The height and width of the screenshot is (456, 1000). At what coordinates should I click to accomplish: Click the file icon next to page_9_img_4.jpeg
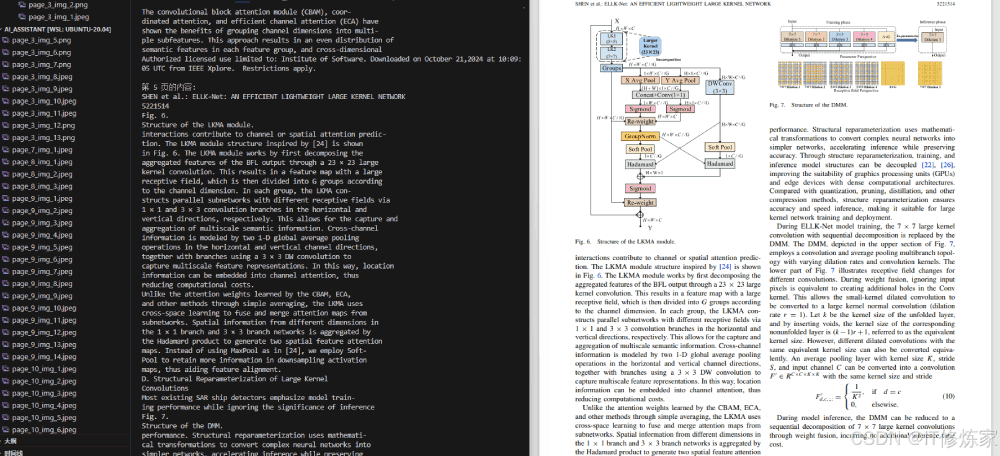(x=6, y=235)
